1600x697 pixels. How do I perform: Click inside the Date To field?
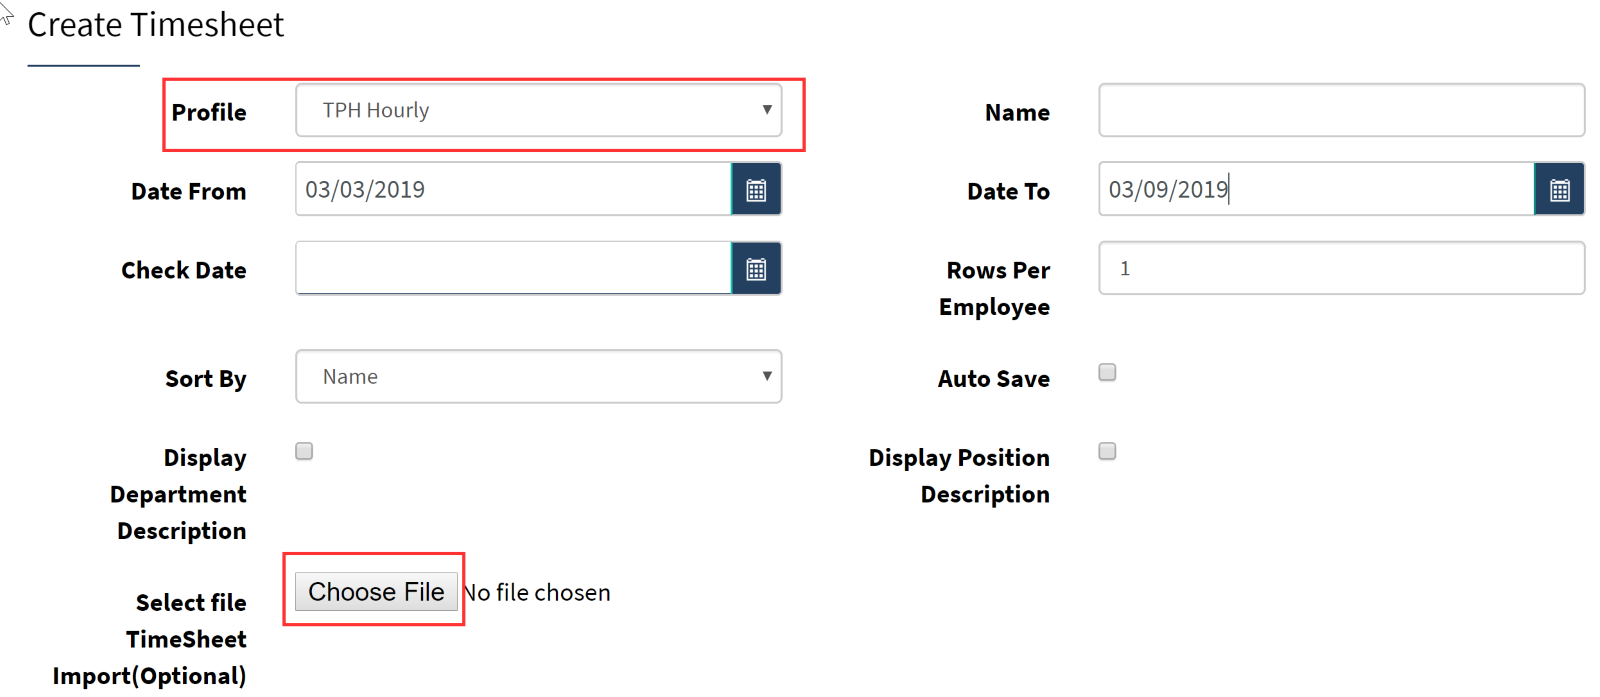pyautogui.click(x=1317, y=189)
